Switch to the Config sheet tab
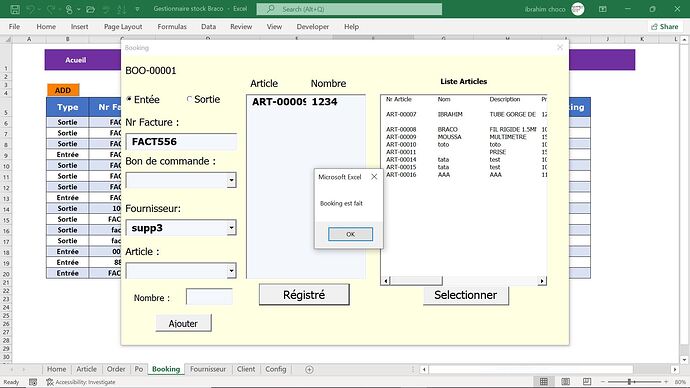 tap(275, 369)
